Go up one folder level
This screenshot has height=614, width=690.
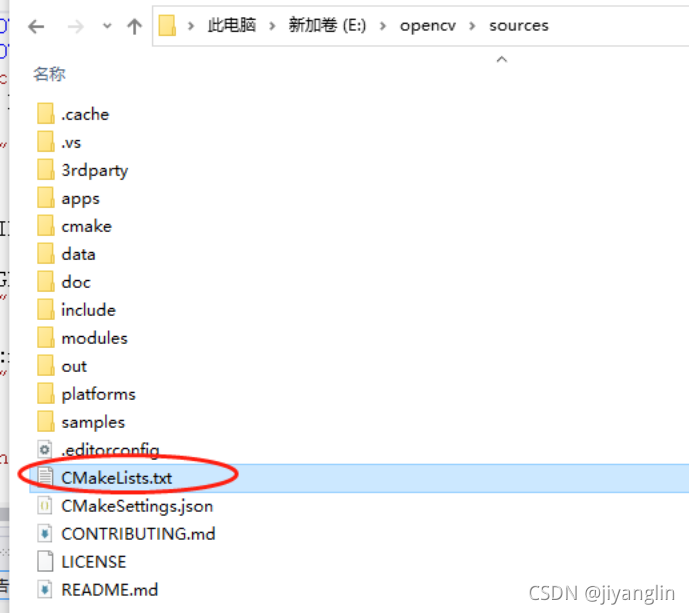click(x=135, y=26)
